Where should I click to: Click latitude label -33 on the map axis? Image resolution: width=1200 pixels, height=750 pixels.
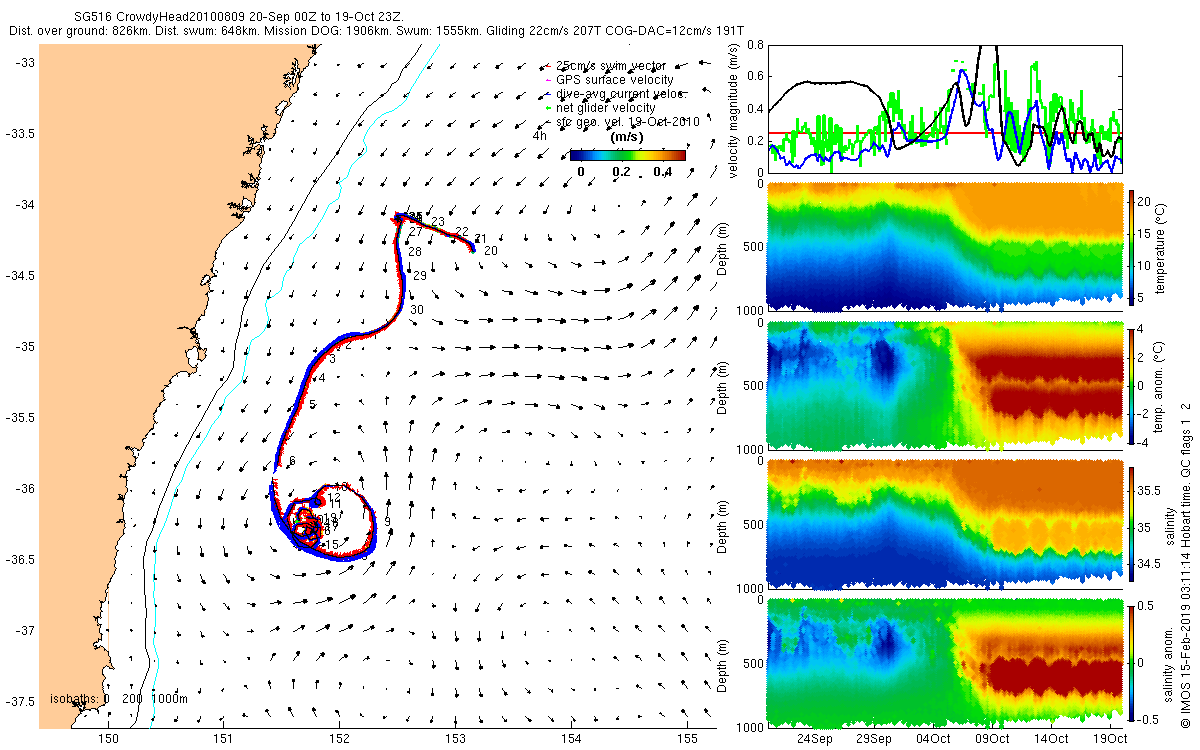click(x=24, y=62)
